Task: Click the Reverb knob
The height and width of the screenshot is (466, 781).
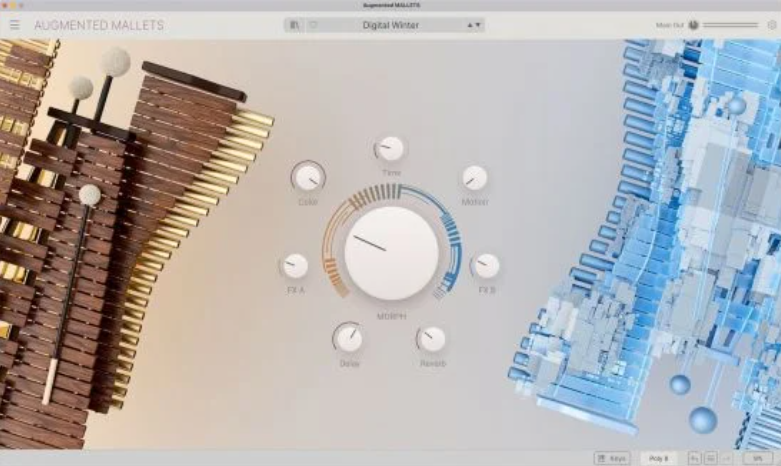Action: tap(432, 339)
